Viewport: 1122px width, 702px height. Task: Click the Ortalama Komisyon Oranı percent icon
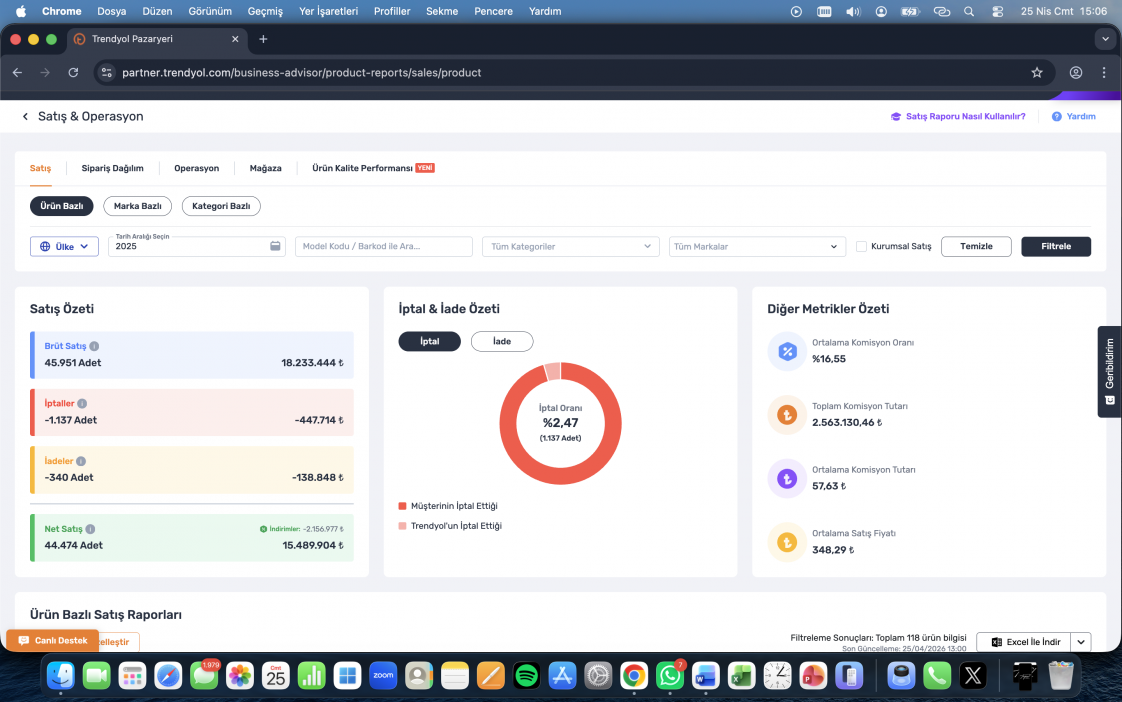tap(787, 351)
